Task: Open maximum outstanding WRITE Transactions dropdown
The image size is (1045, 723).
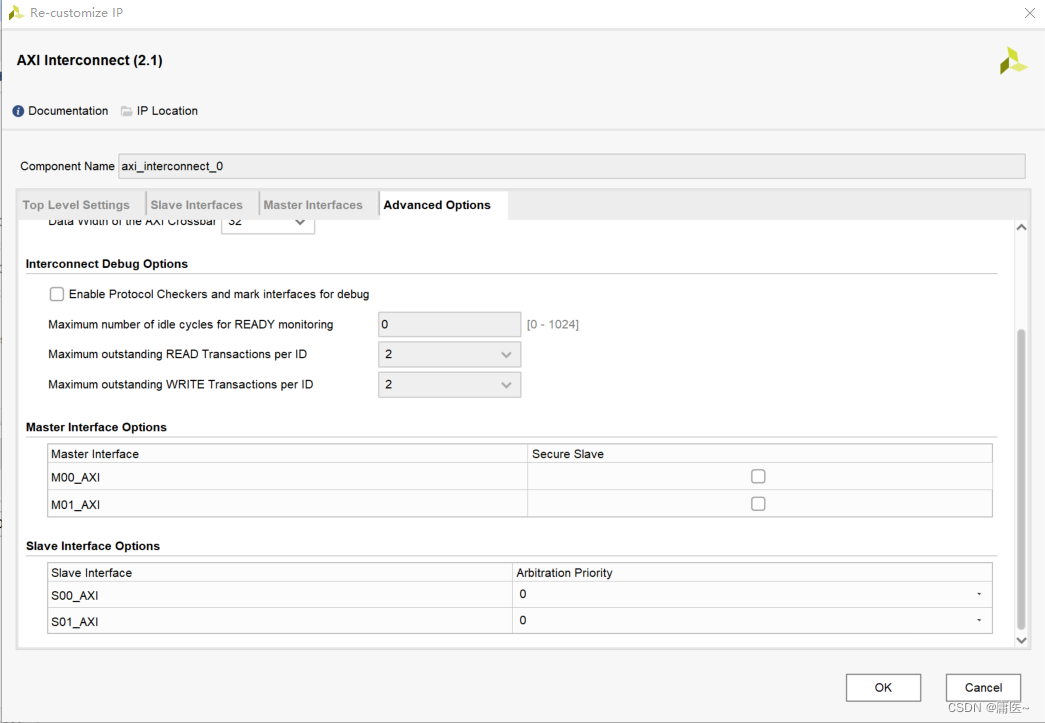Action: (x=506, y=385)
